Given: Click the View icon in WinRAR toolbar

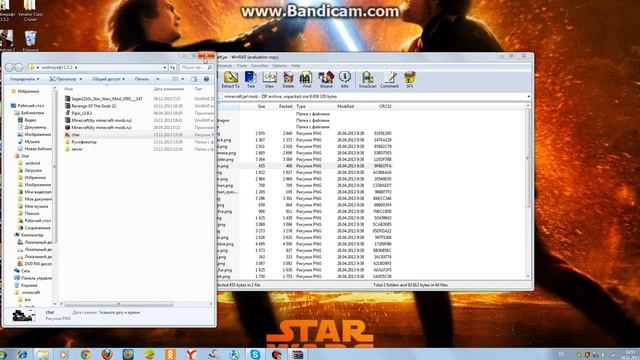Looking at the screenshot, I should pyautogui.click(x=269, y=80).
